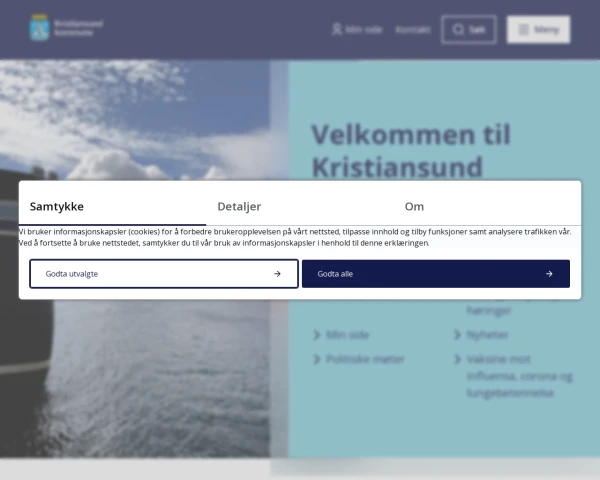Click the hamburger icon in Meny button
Image resolution: width=600 pixels, height=480 pixels.
coord(523,29)
